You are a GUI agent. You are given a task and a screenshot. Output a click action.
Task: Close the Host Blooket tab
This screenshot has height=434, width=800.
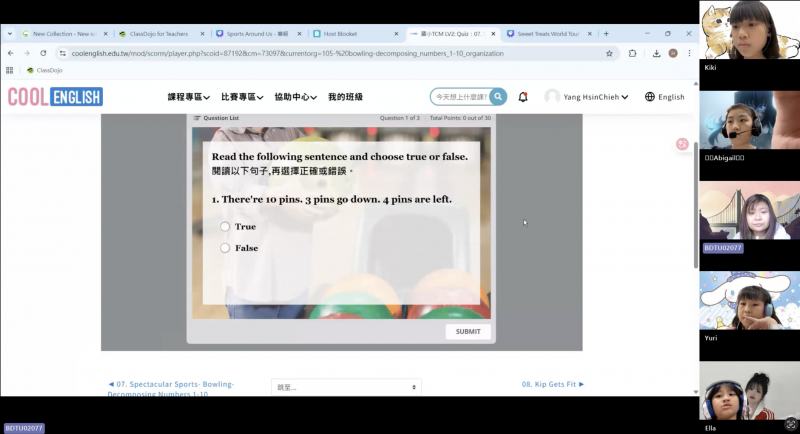(x=396, y=34)
